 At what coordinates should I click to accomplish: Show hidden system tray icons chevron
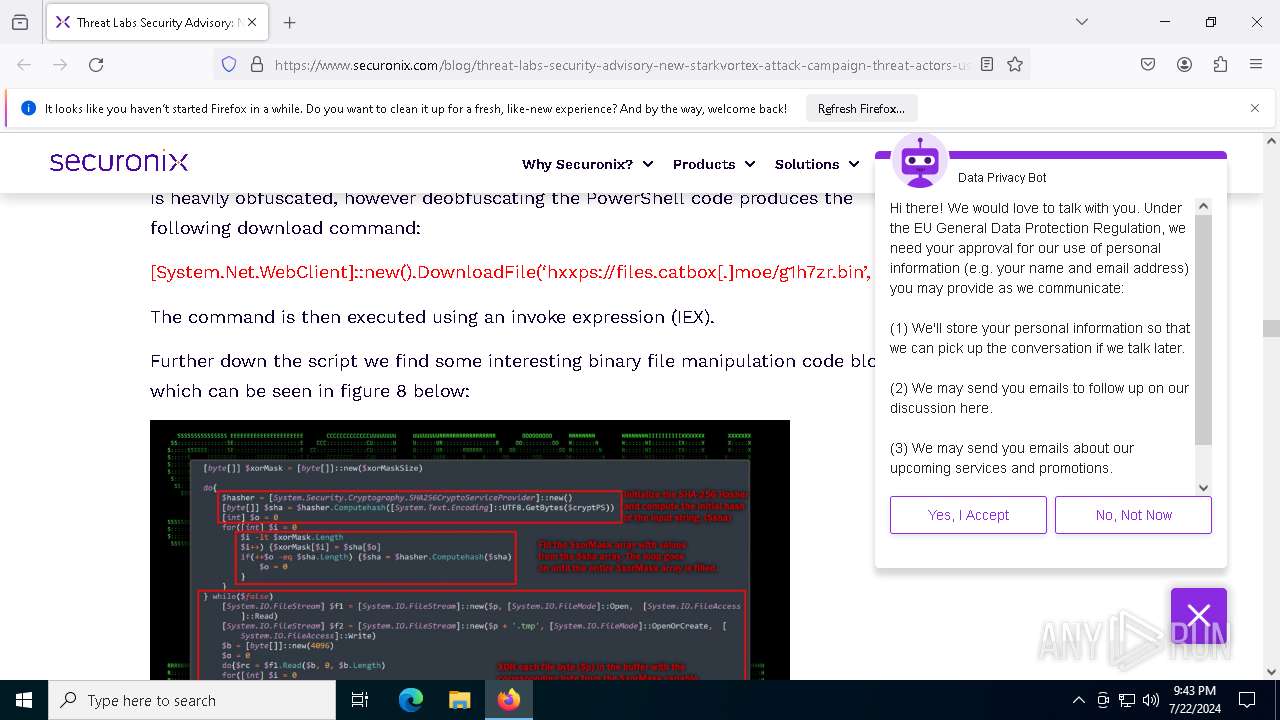pos(1078,700)
